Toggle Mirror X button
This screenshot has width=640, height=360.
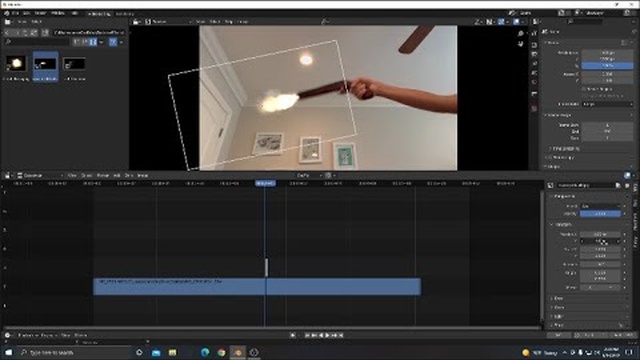[591, 287]
